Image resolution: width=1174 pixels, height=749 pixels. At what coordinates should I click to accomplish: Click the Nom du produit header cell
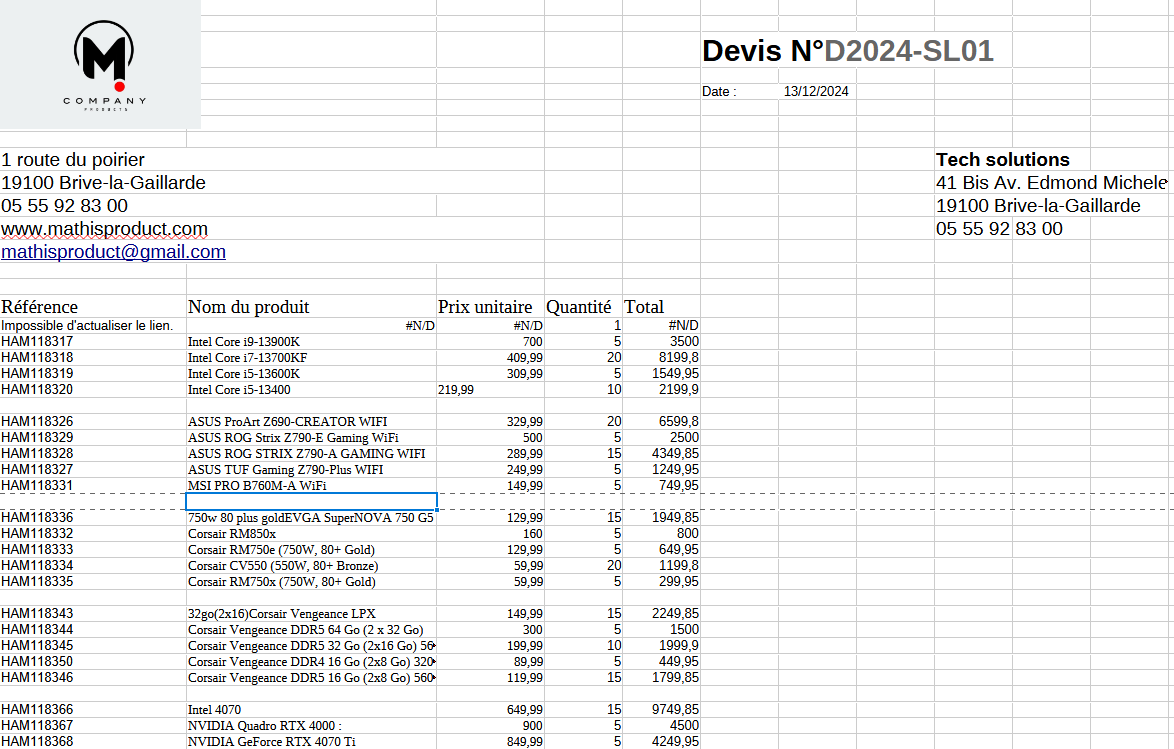(x=249, y=307)
